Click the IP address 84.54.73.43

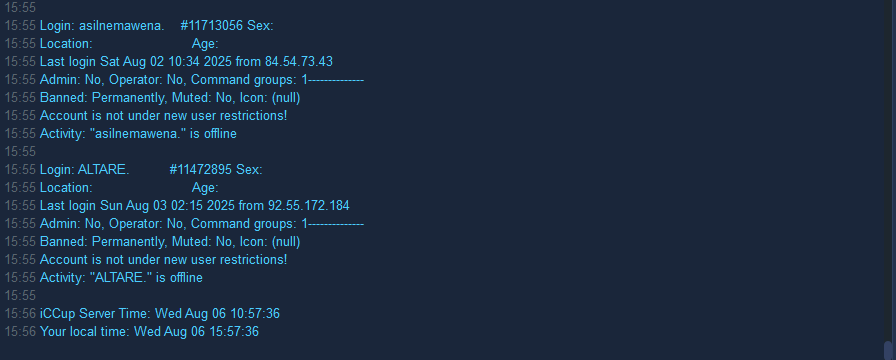[x=299, y=62]
